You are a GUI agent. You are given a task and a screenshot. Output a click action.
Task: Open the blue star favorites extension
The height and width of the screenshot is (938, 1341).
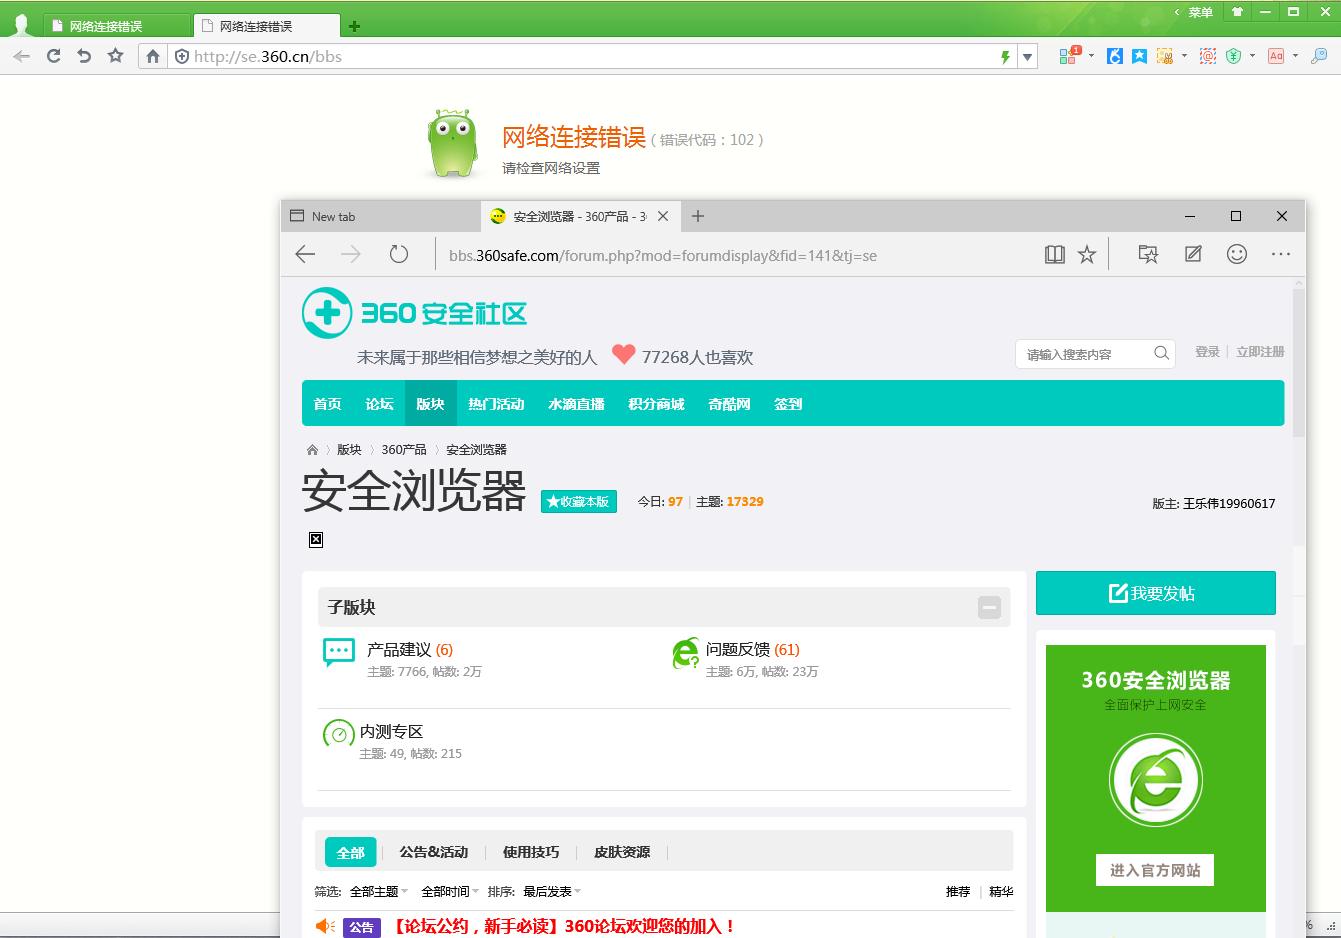(x=1140, y=56)
